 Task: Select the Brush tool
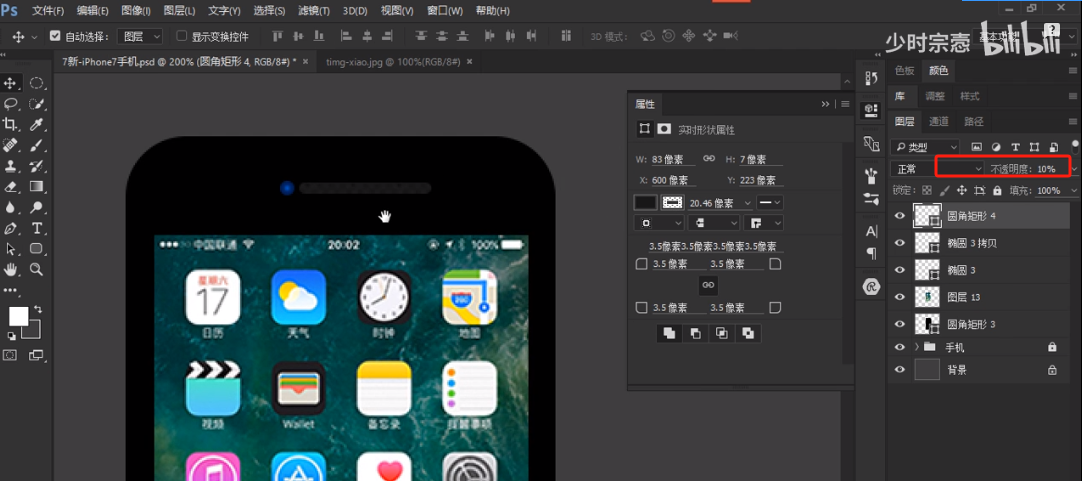click(x=37, y=145)
